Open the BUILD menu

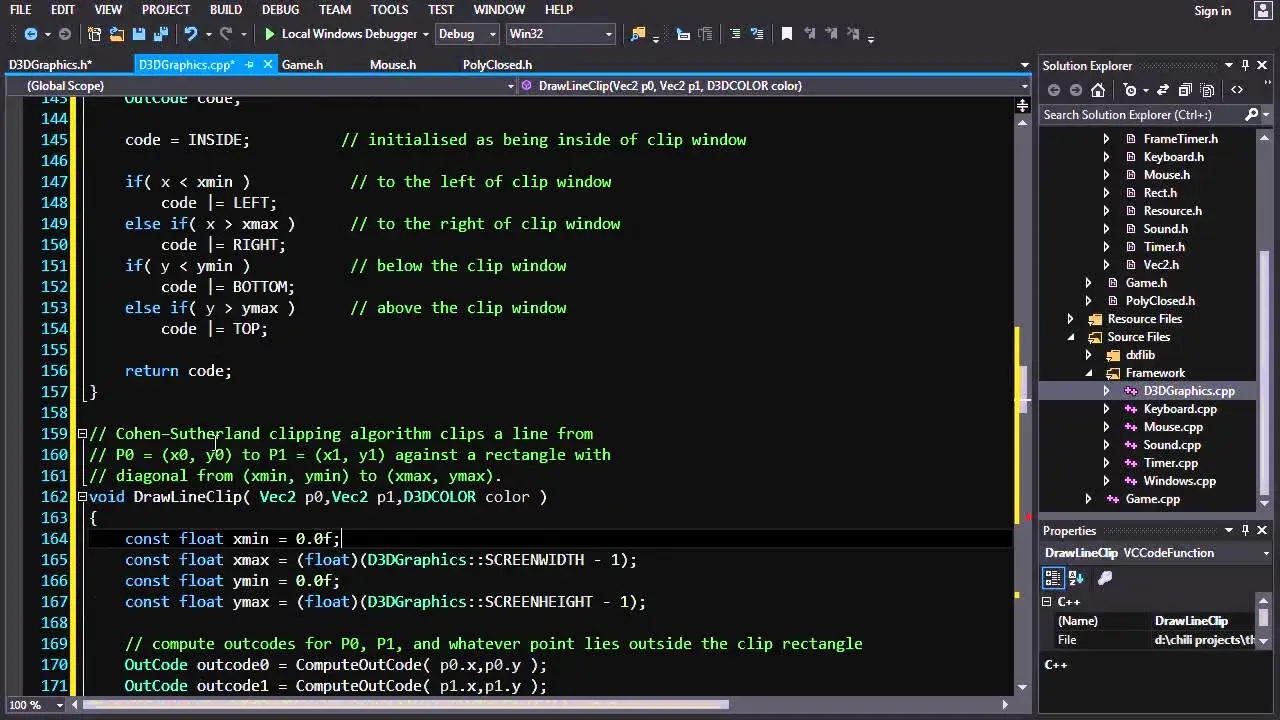(225, 9)
